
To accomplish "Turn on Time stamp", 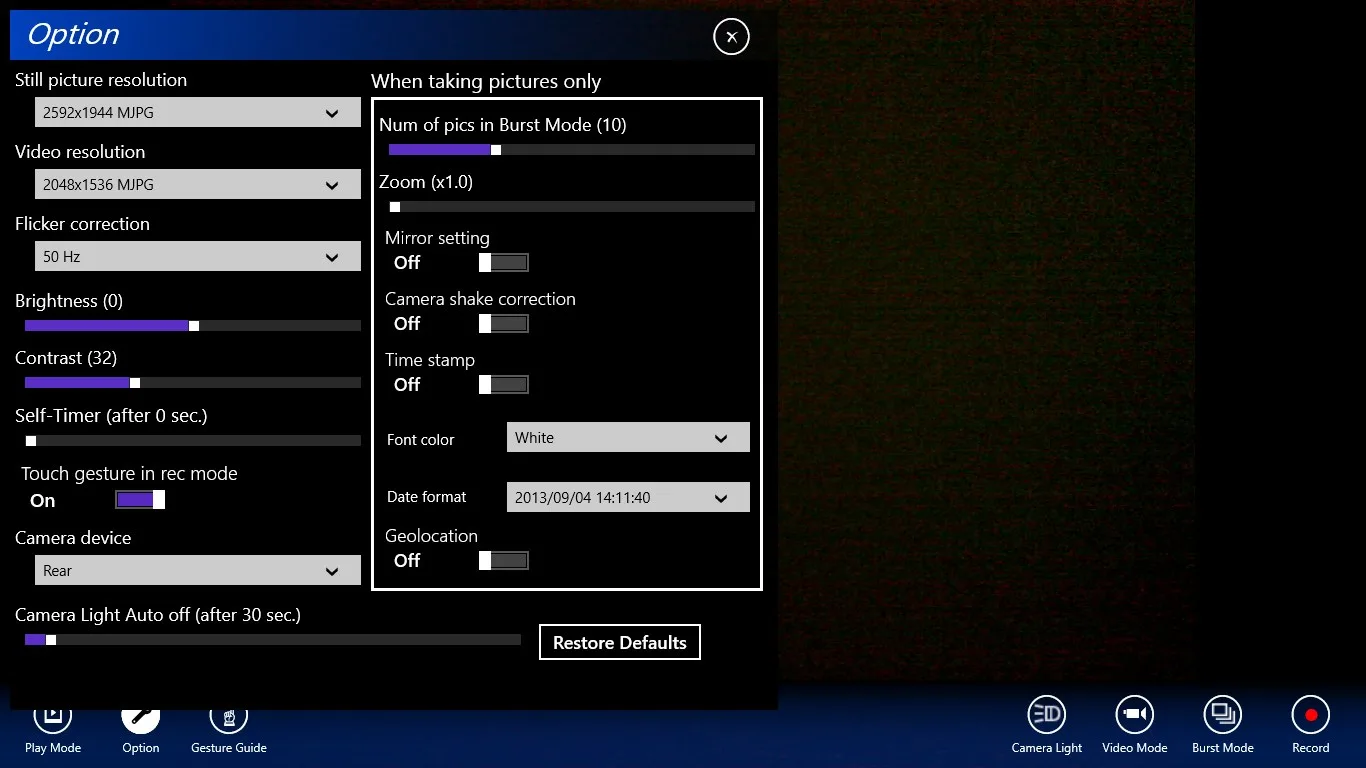I will [x=504, y=385].
